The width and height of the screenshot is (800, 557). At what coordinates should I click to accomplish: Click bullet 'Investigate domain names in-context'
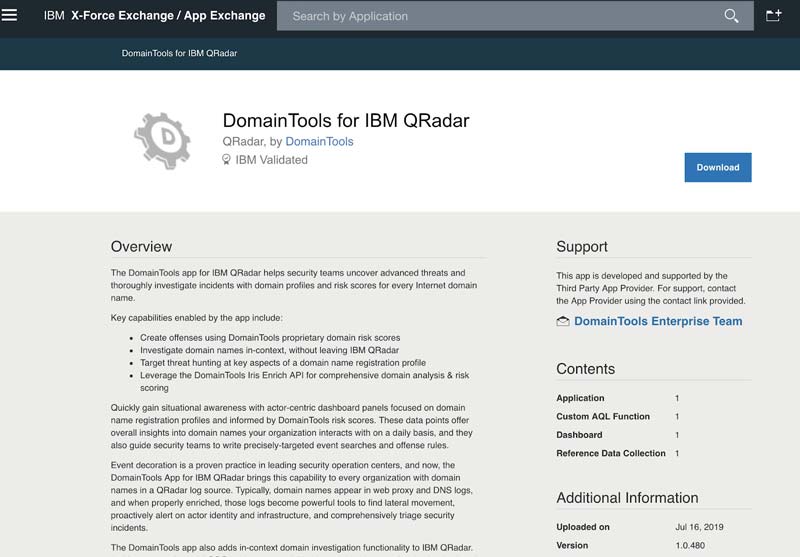[269, 350]
